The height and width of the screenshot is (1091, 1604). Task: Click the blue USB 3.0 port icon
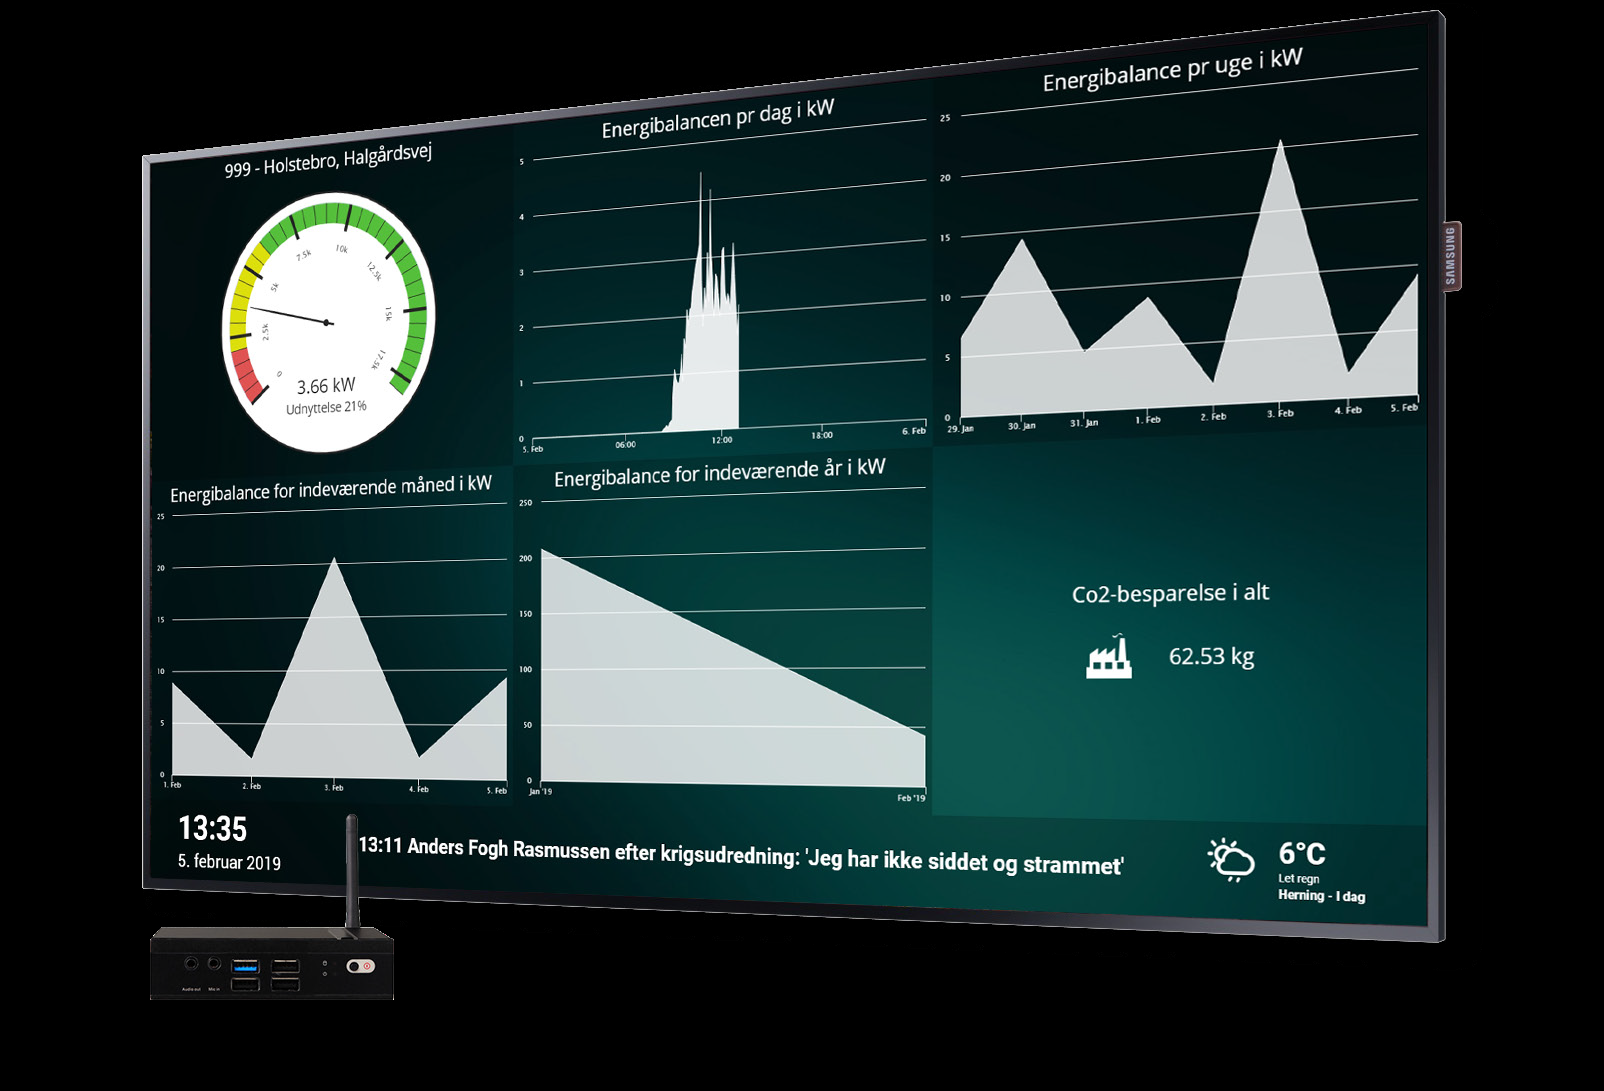coord(245,966)
